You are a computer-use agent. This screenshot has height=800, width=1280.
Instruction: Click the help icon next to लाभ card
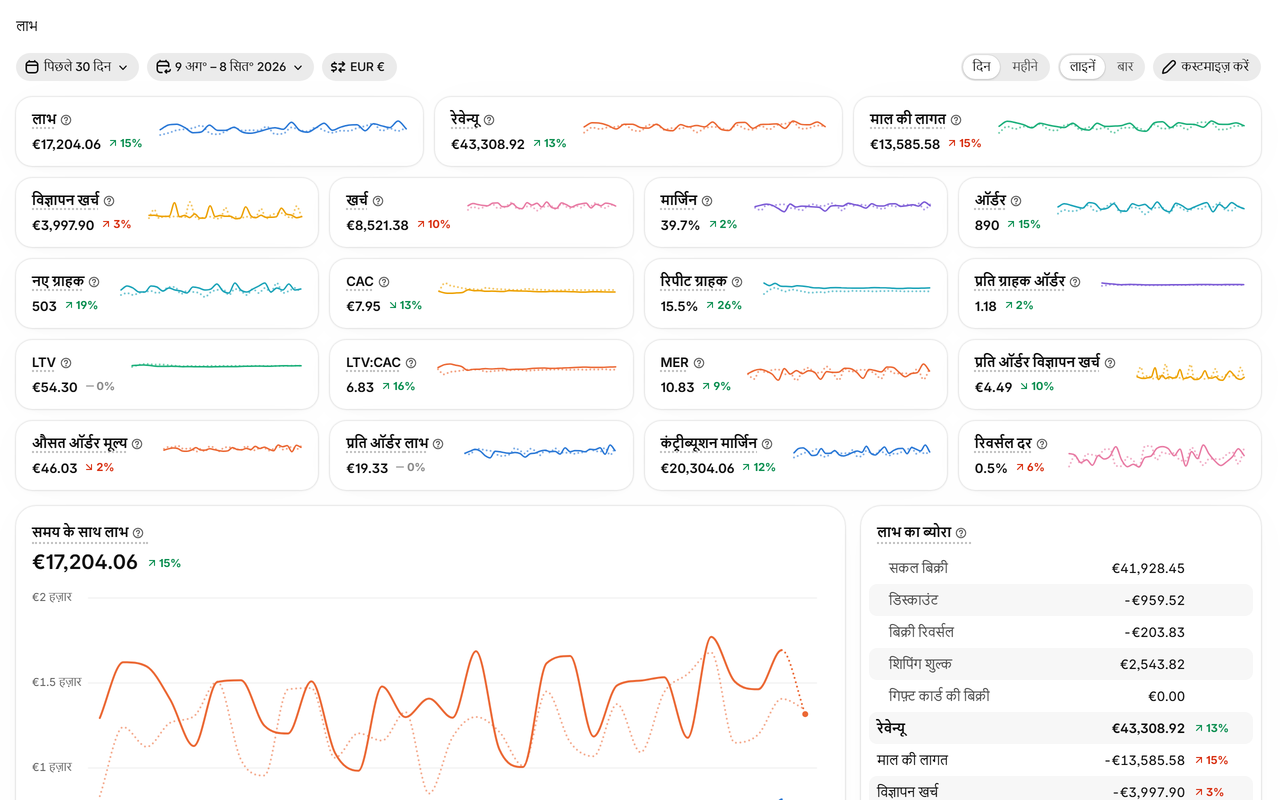[66, 120]
